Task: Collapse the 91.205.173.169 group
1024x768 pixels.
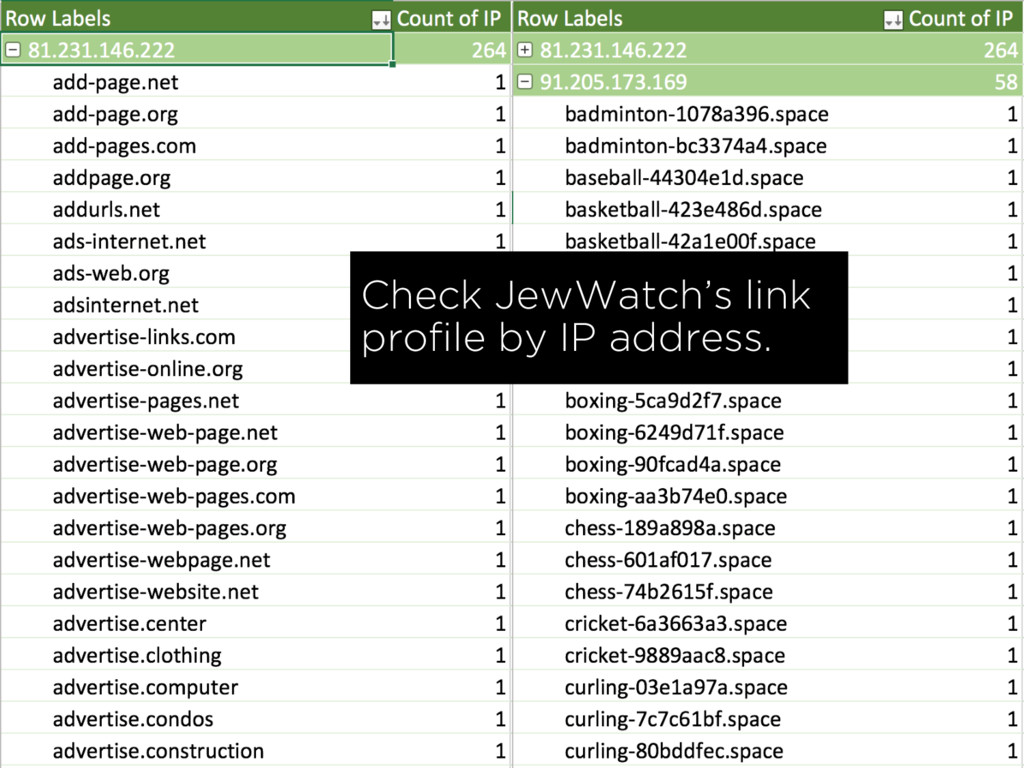Action: pyautogui.click(x=524, y=82)
